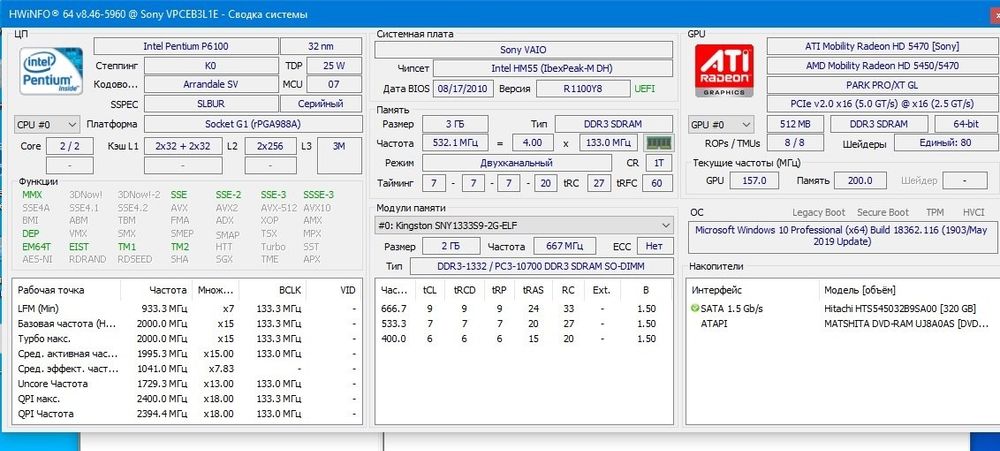Click the PCIe v2.0 x16 bus field
1000x451 pixels.
pyautogui.click(x=882, y=104)
